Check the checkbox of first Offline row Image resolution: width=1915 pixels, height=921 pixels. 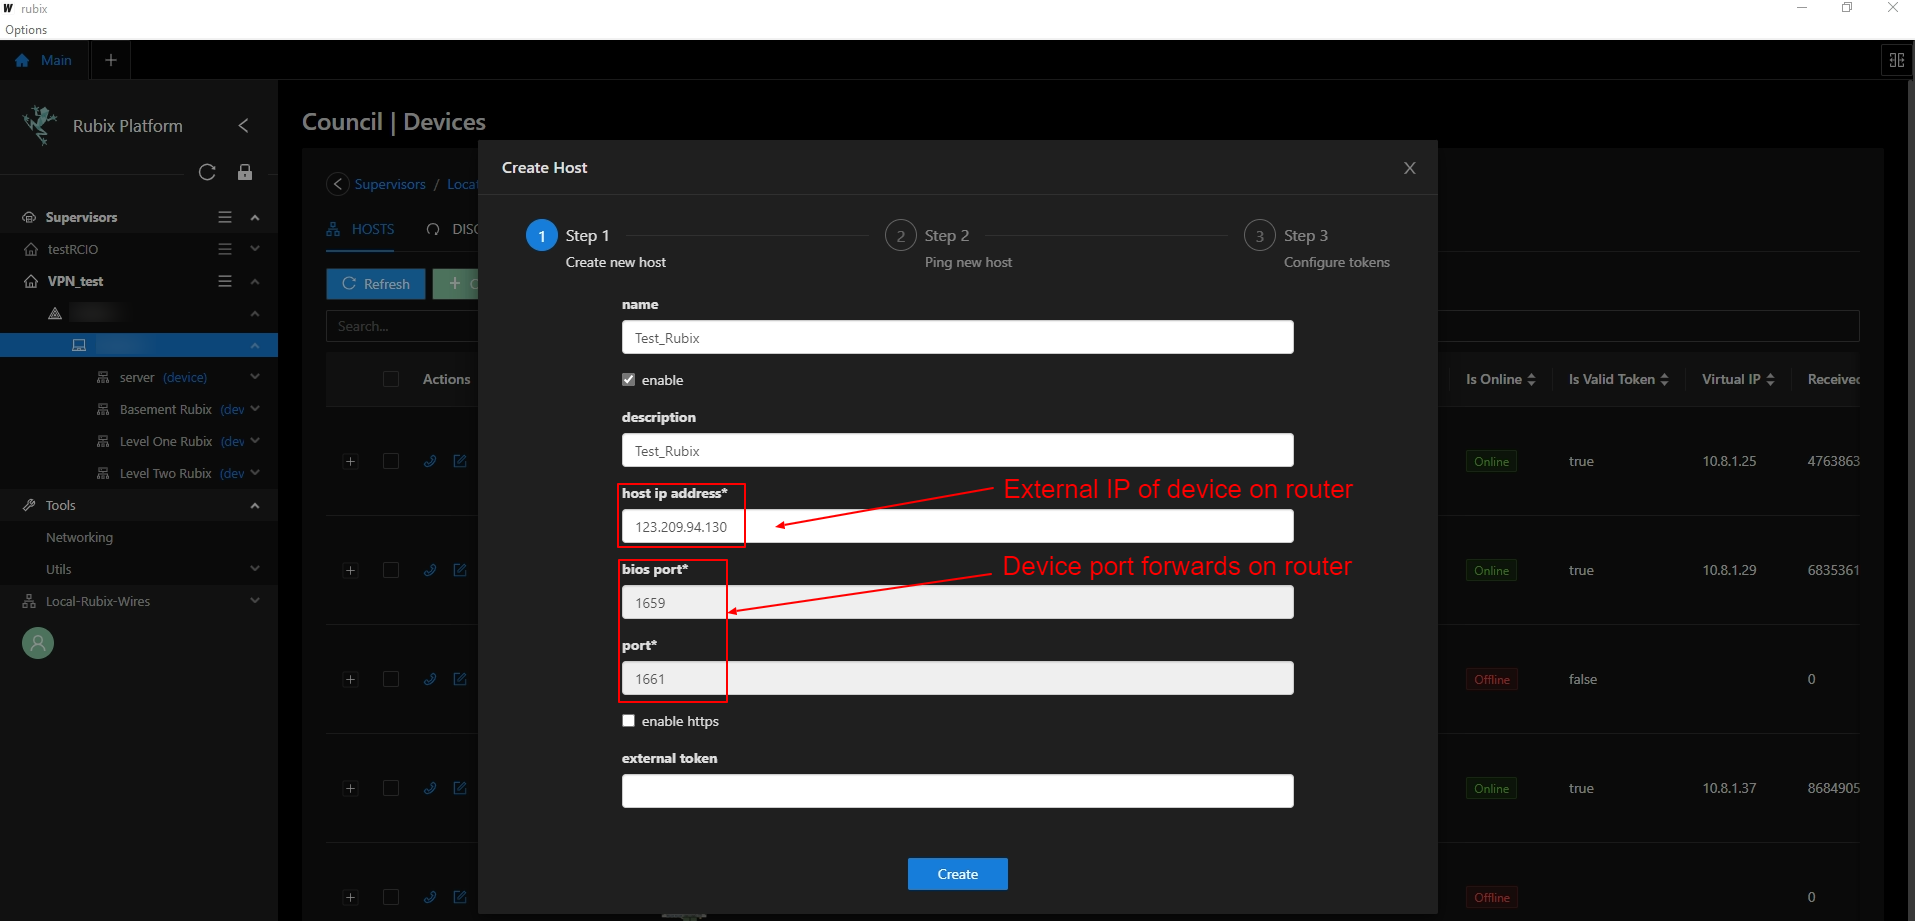click(x=391, y=679)
